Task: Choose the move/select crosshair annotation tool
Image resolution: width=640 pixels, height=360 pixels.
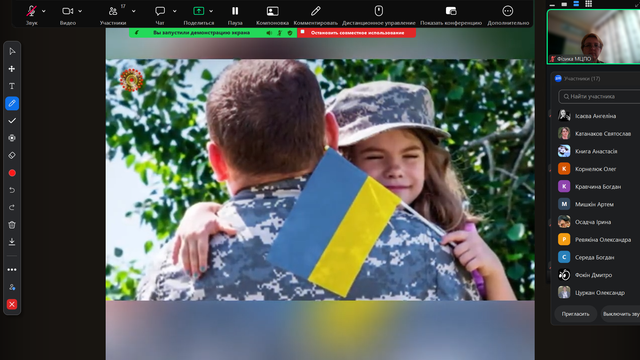Action: coord(12,69)
